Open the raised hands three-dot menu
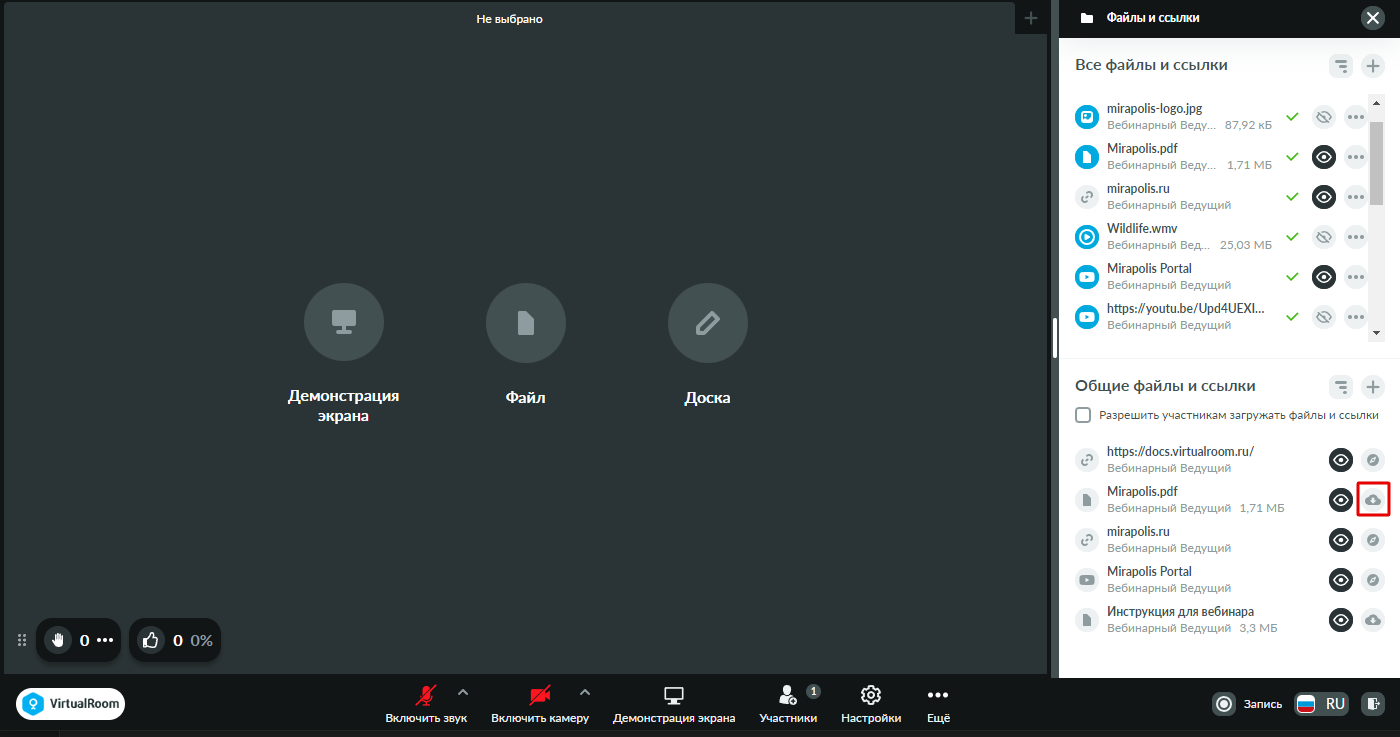The height and width of the screenshot is (737, 1400). click(x=105, y=640)
